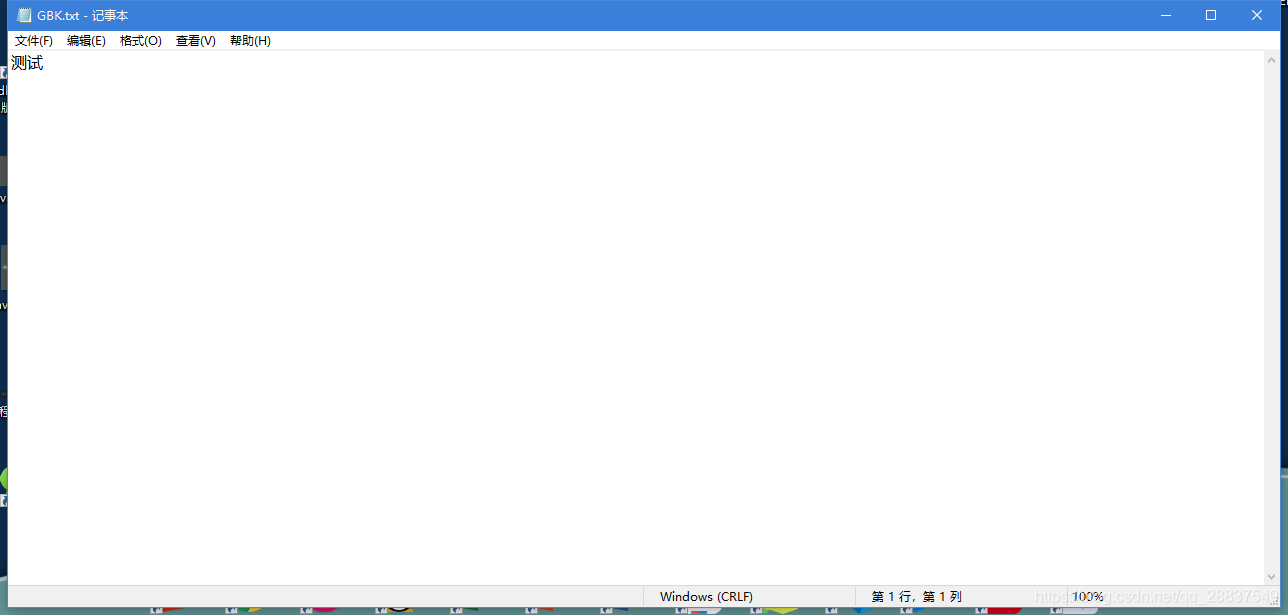Screen dimensions: 1288x615
Task: Click the GBK.txt - 记事本 window title
Action: click(83, 16)
